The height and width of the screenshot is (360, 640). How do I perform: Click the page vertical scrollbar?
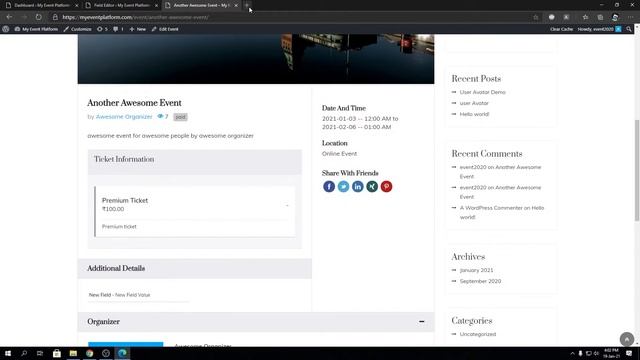pos(637,171)
